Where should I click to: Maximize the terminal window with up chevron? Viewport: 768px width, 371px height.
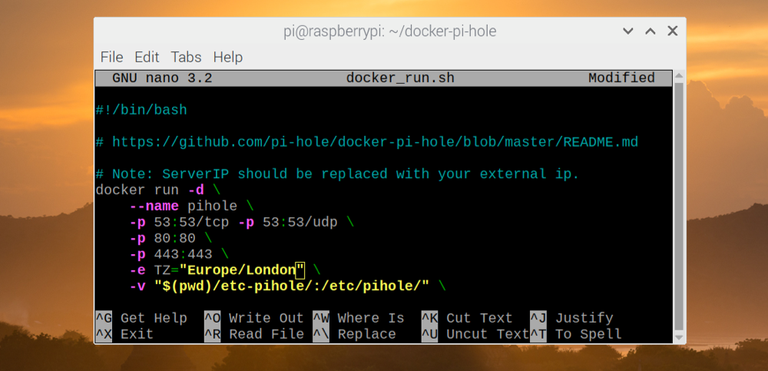point(650,31)
